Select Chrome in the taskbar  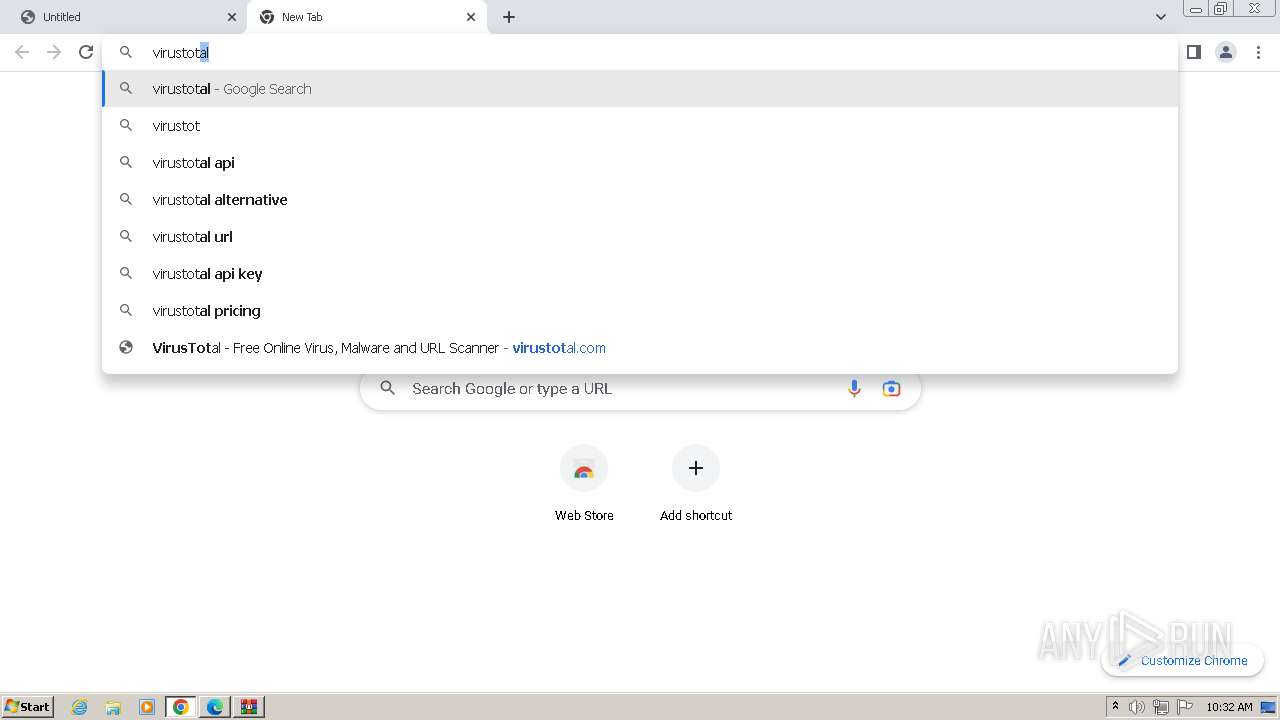[x=181, y=707]
